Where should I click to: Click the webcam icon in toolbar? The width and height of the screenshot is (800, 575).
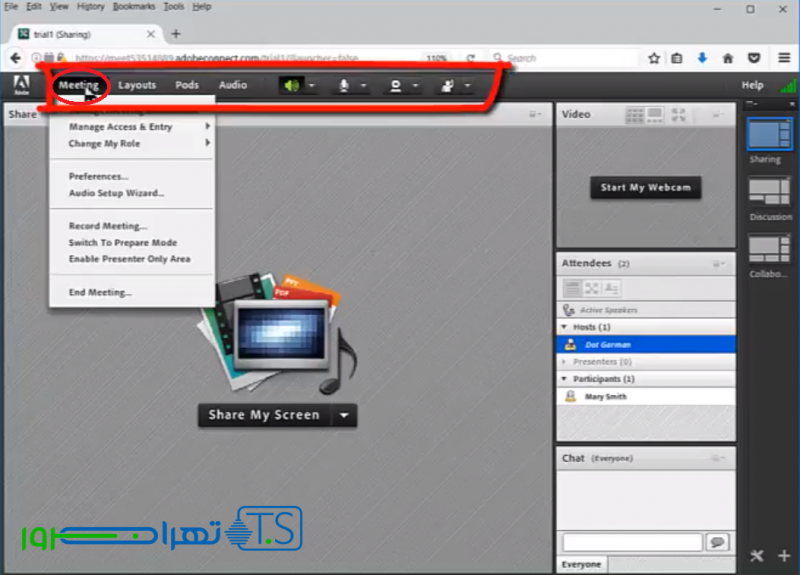tap(396, 86)
